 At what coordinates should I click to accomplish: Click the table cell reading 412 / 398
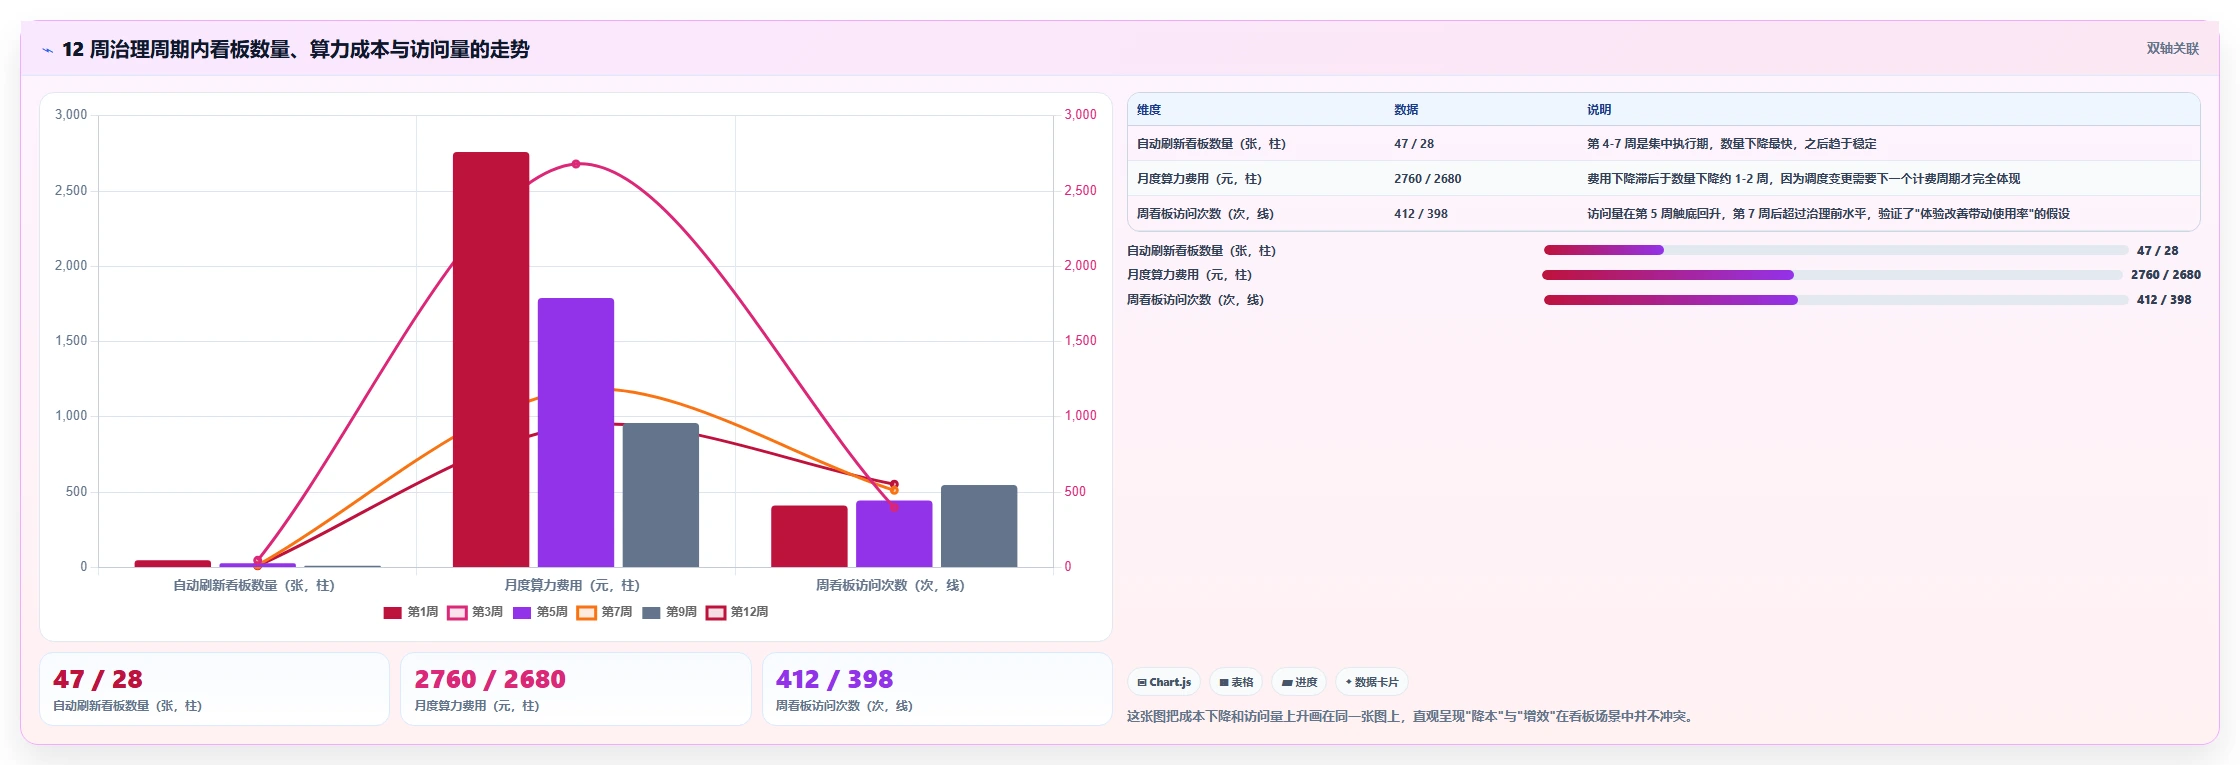(1421, 214)
